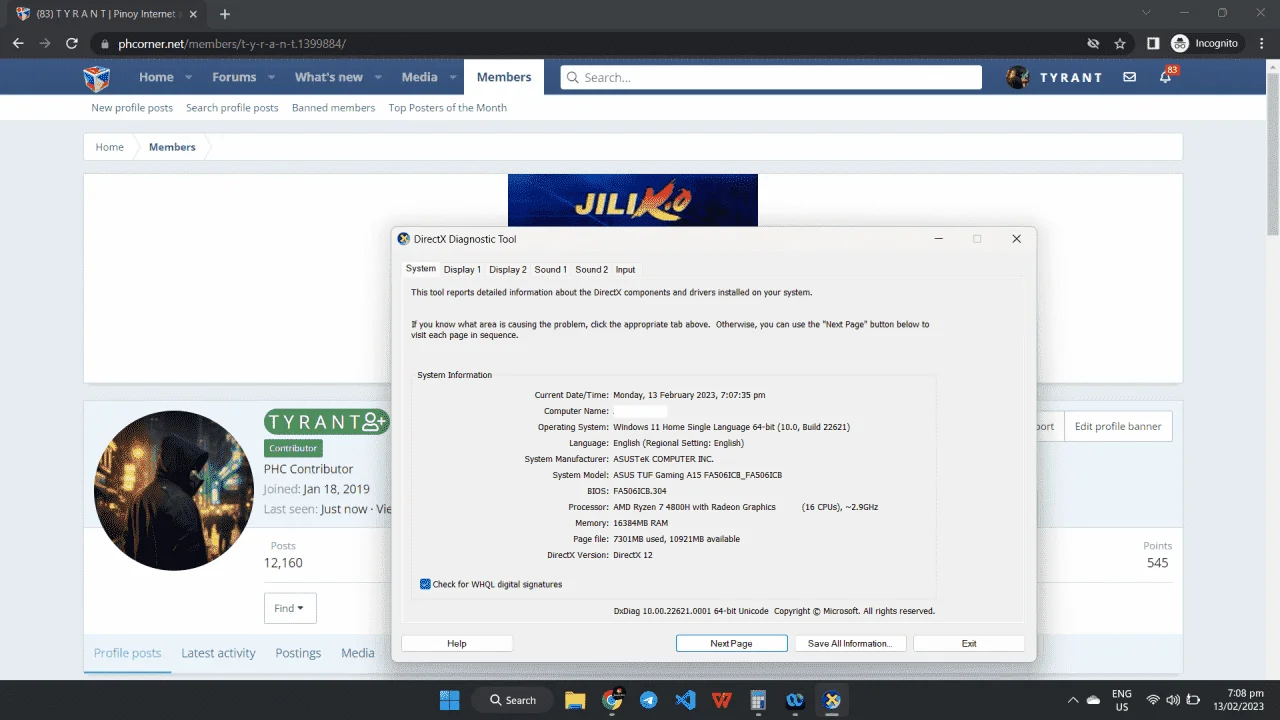Open Top Posters of the Month link

(x=448, y=108)
